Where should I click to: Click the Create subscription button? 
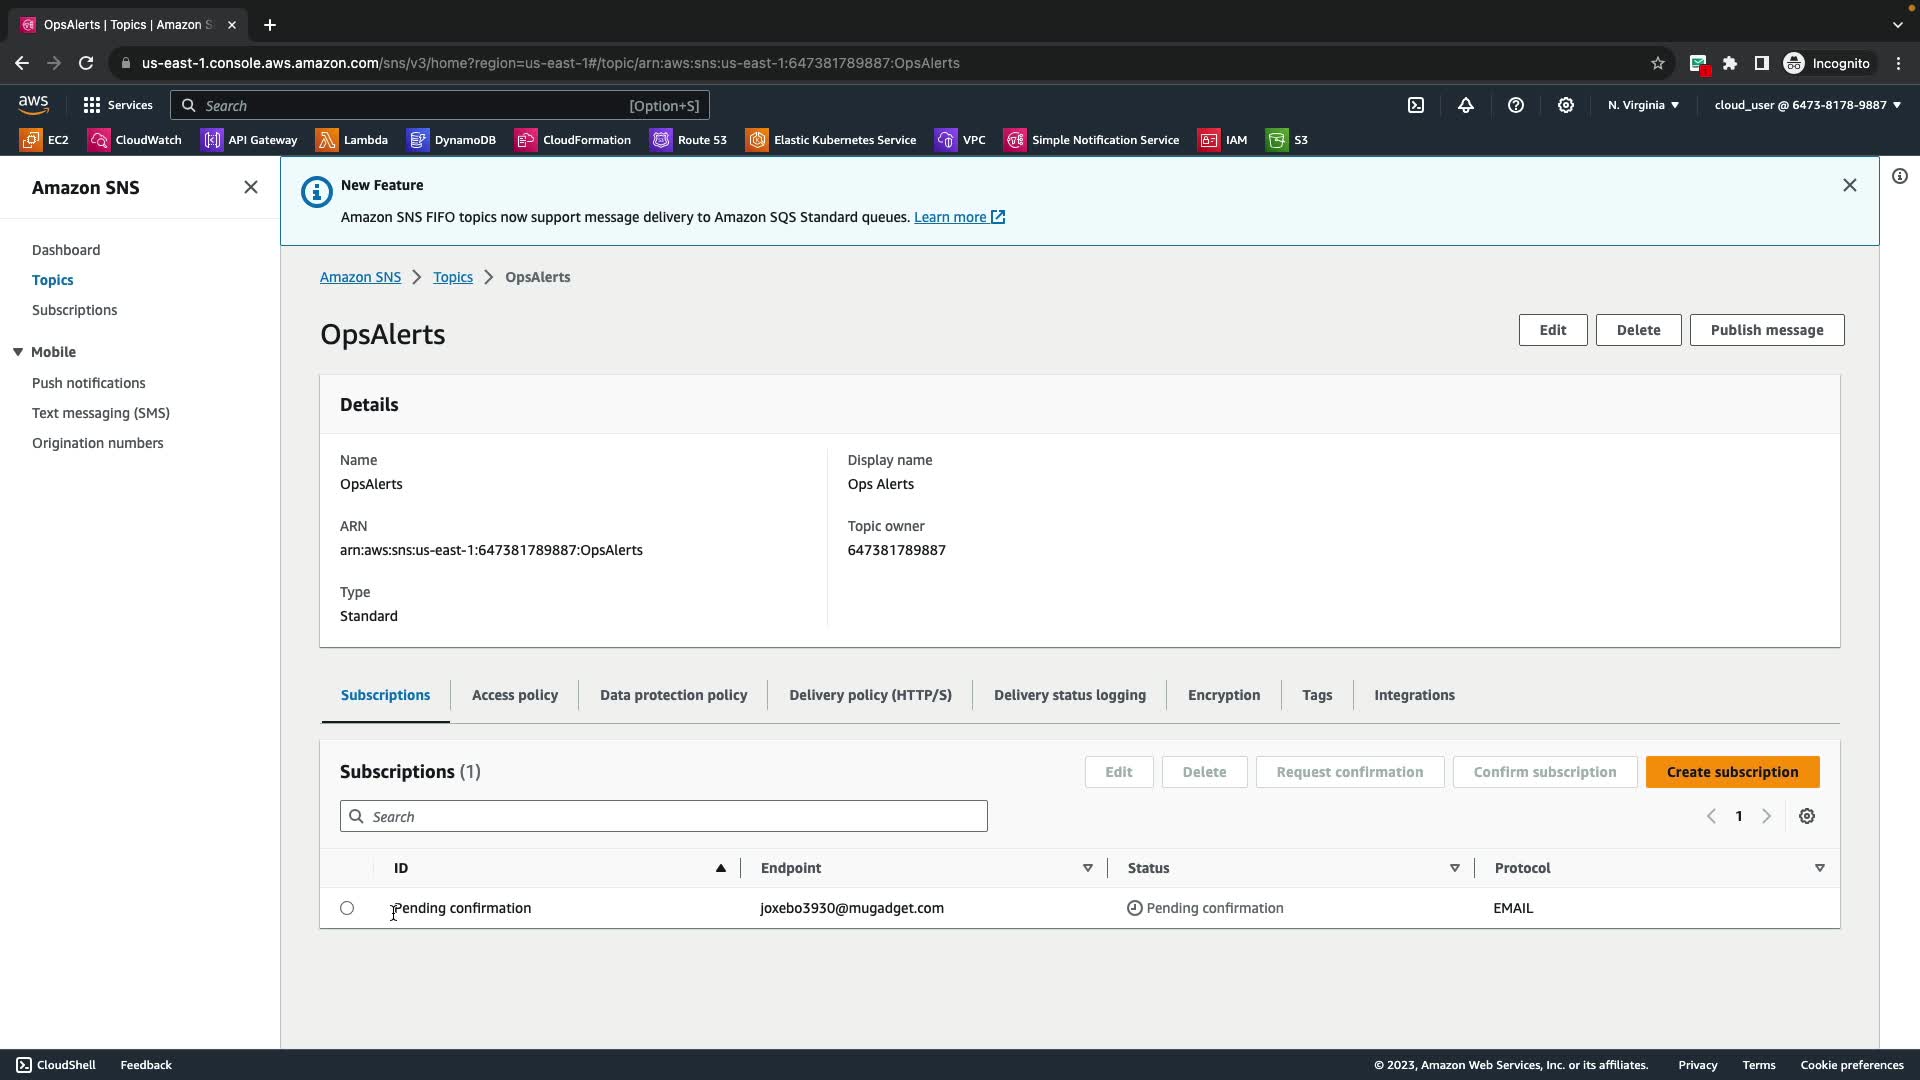tap(1732, 772)
